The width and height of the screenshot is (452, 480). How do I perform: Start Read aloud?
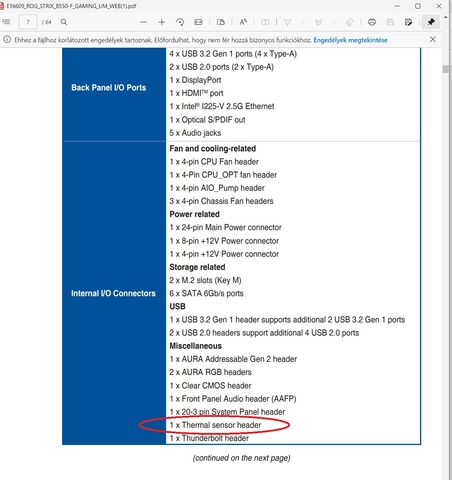click(243, 22)
